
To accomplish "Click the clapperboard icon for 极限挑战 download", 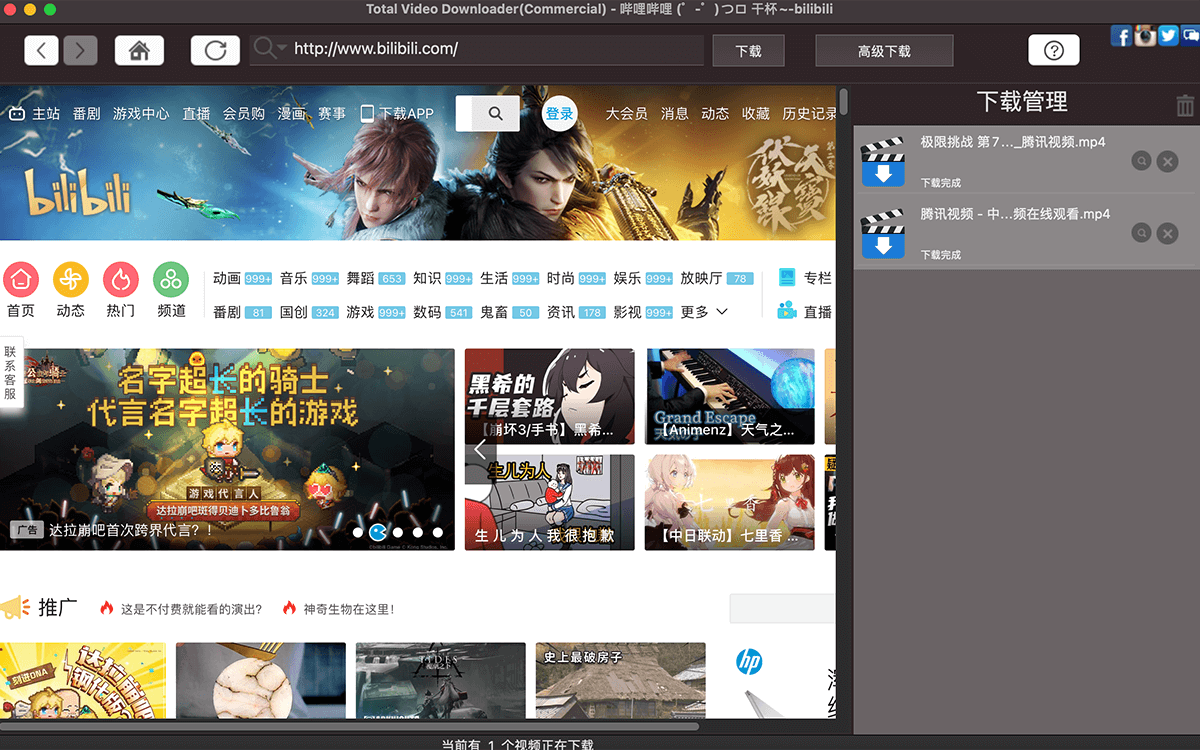I will click(x=883, y=162).
